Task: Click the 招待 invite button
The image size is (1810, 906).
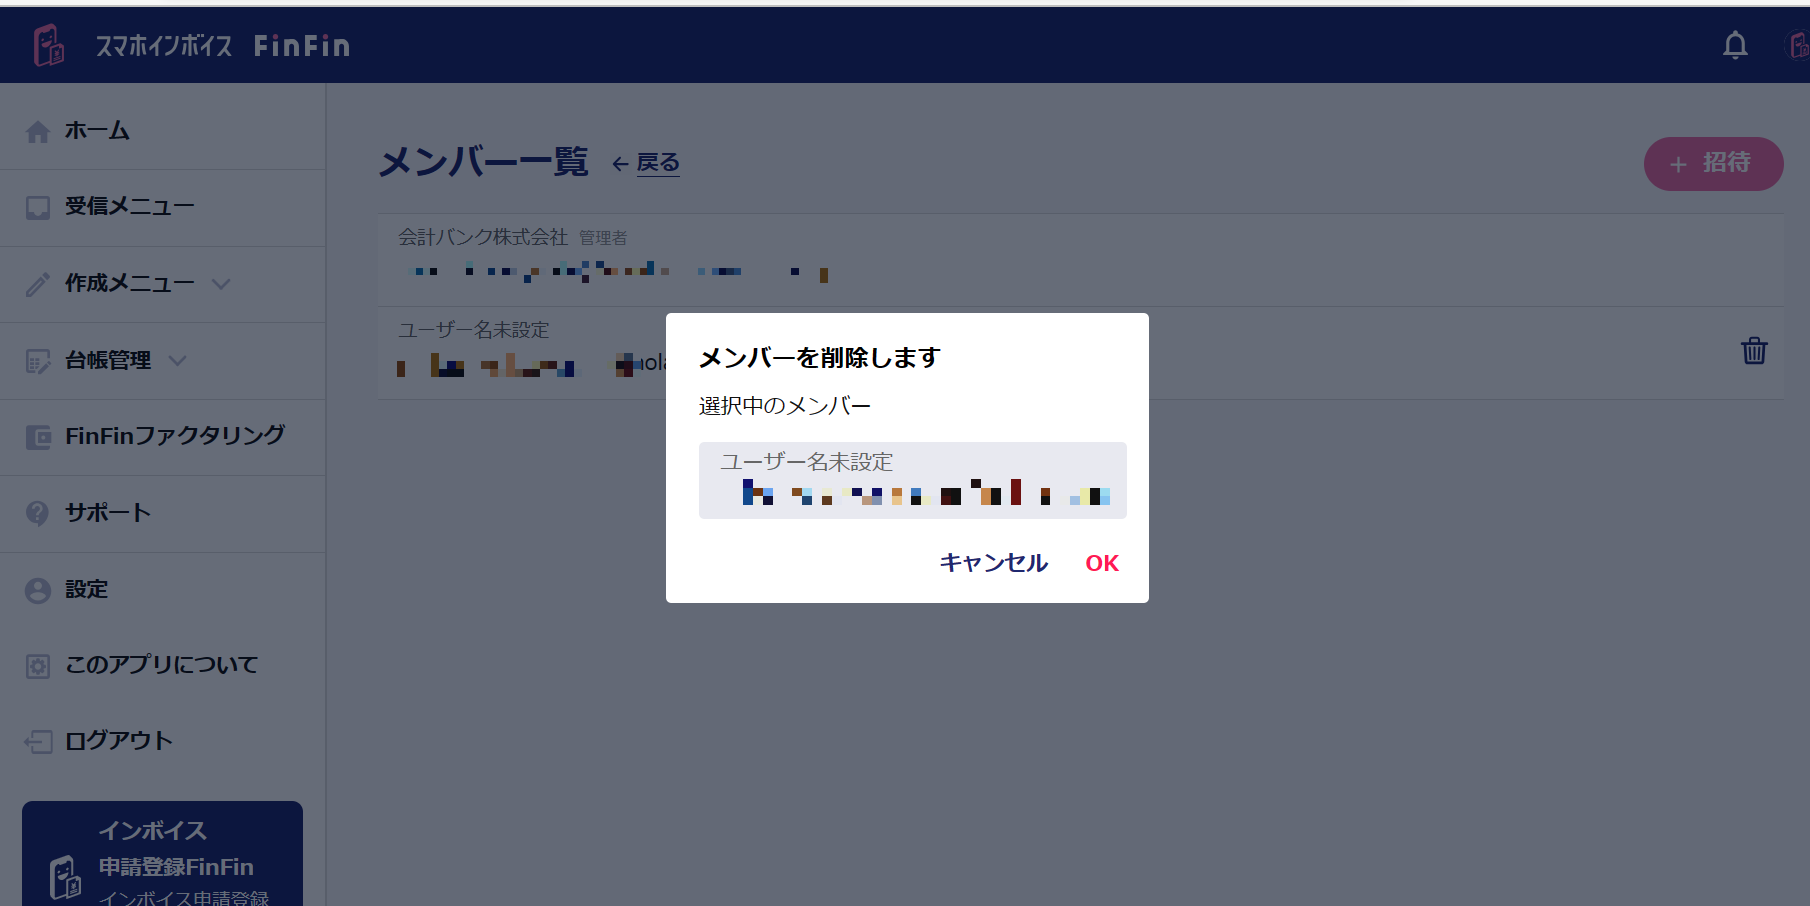Action: coord(1713,164)
